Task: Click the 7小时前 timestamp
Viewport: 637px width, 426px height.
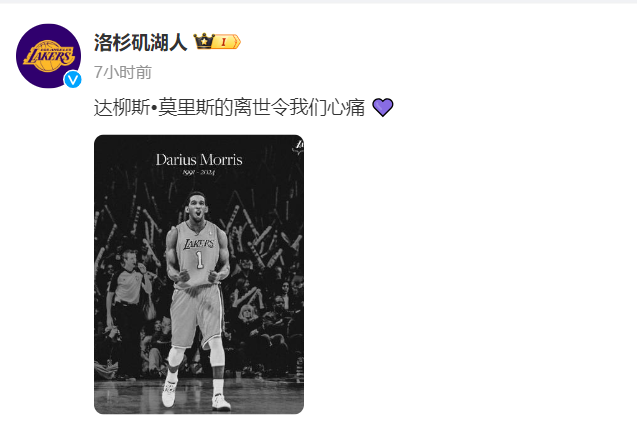Action: [123, 72]
